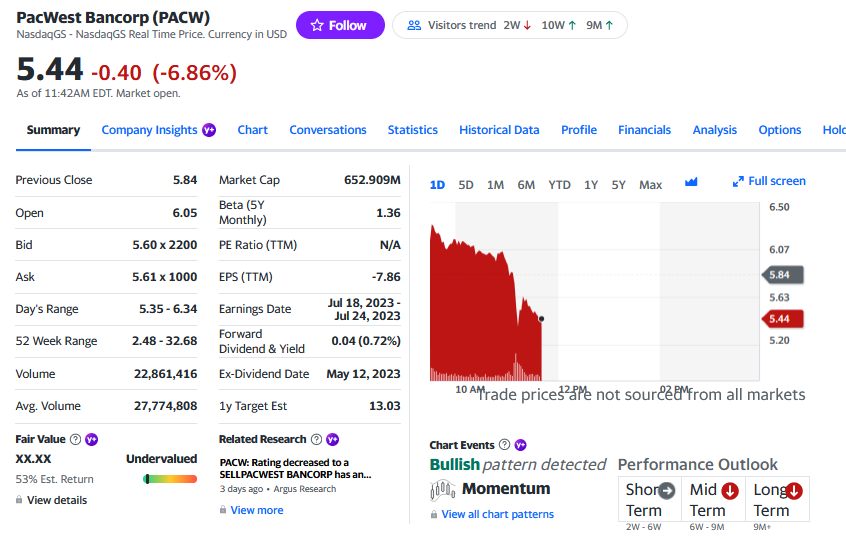This screenshot has width=846, height=539.
Task: Open the Historical Data tab
Action: 499,130
